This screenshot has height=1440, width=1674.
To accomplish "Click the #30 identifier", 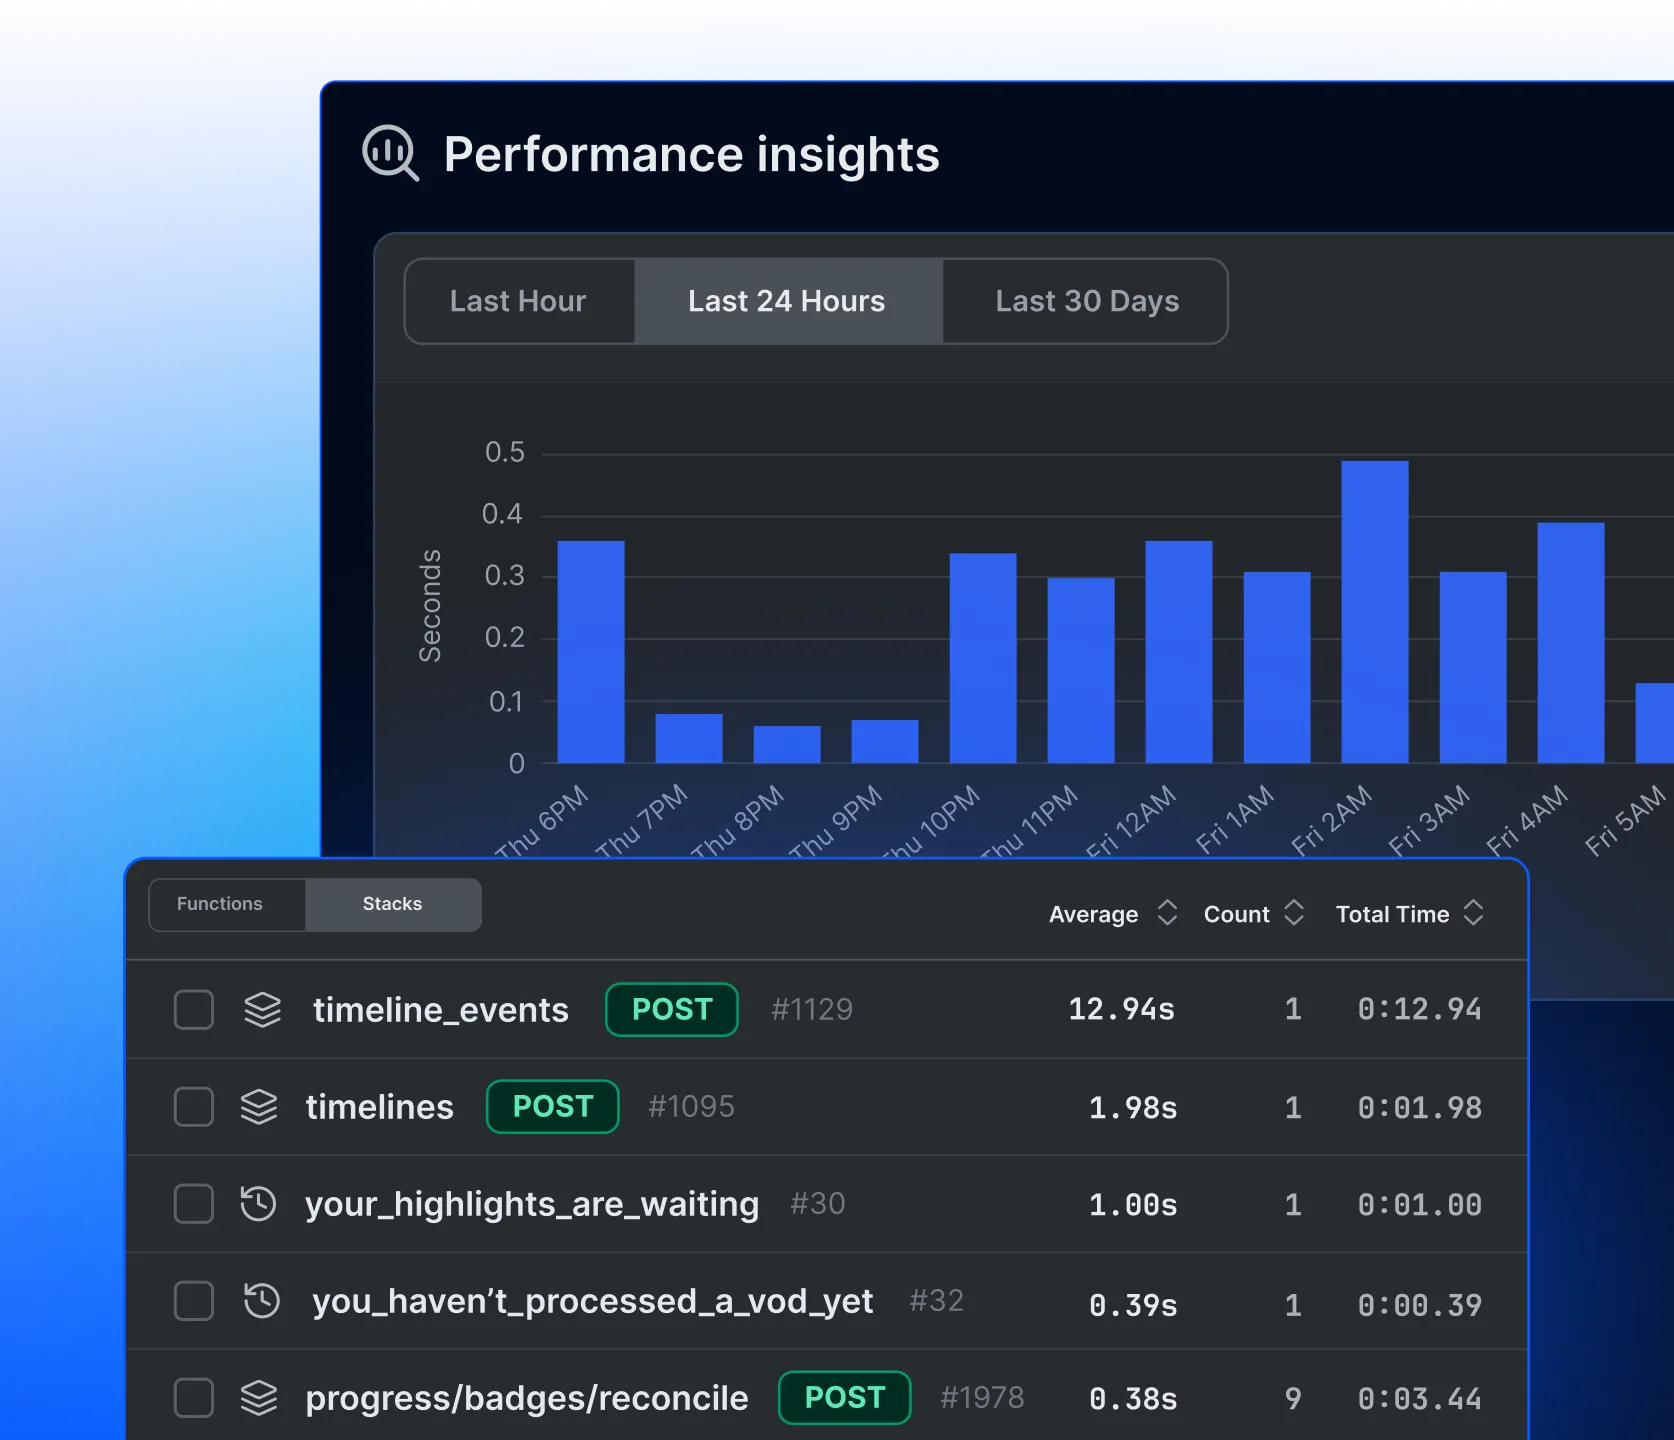I will (x=818, y=1204).
